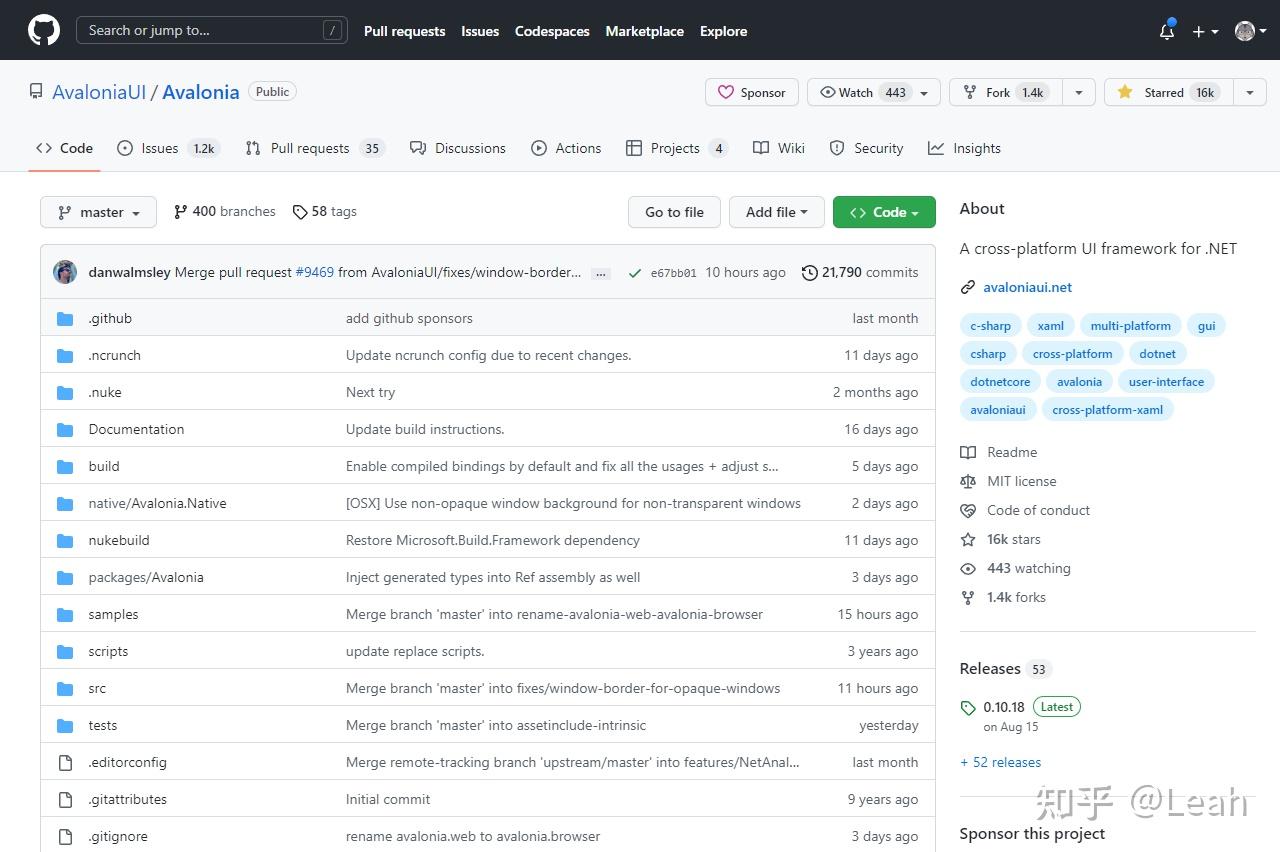Click the .github folder icon
1280x852 pixels.
pyautogui.click(x=65, y=319)
